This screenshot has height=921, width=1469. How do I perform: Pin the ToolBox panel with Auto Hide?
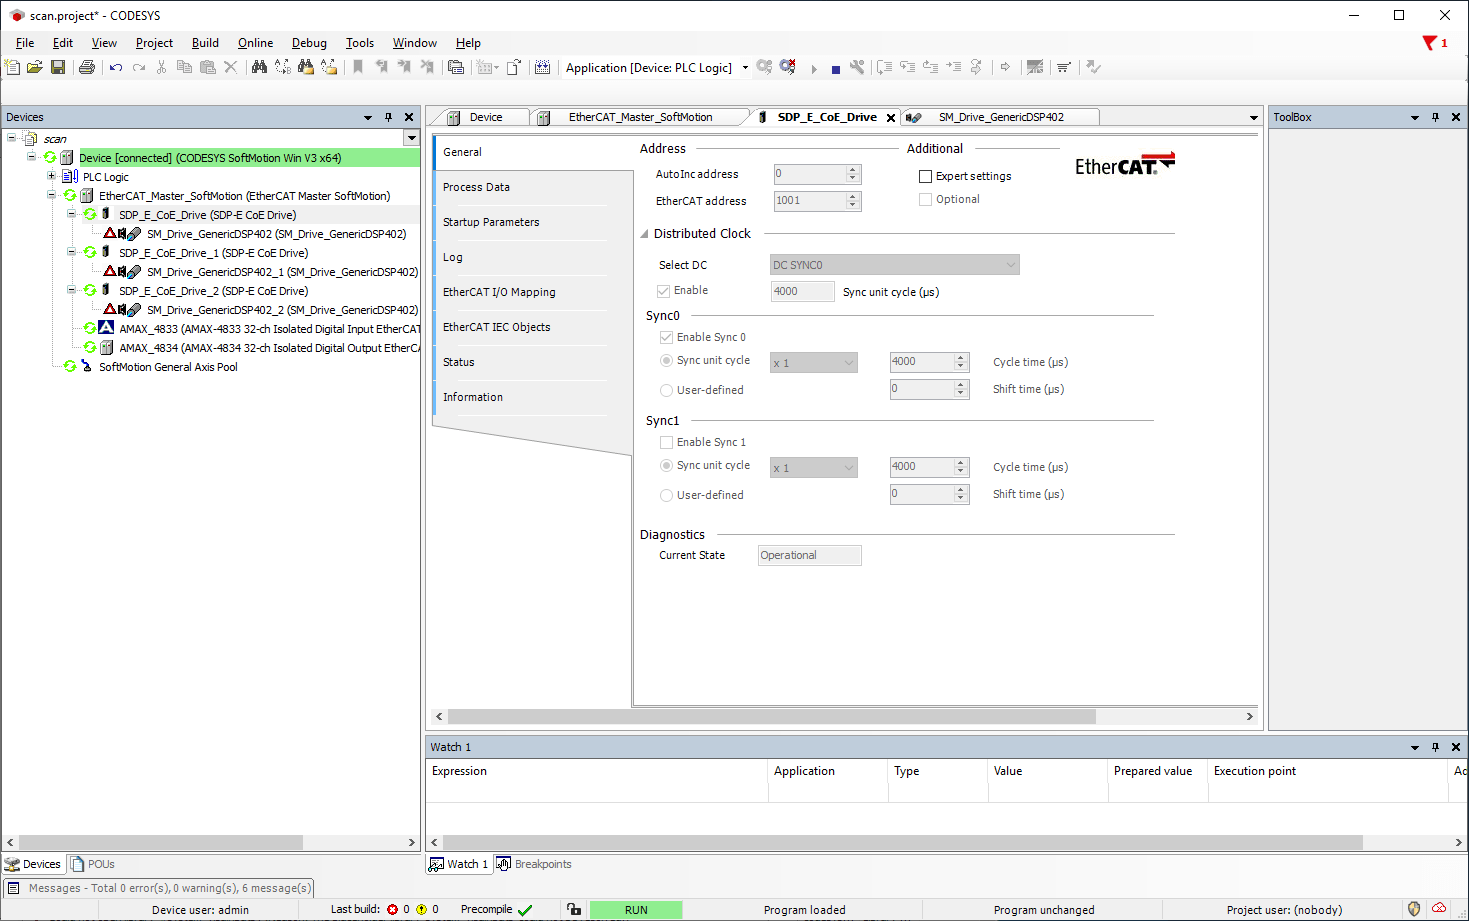(x=1436, y=117)
